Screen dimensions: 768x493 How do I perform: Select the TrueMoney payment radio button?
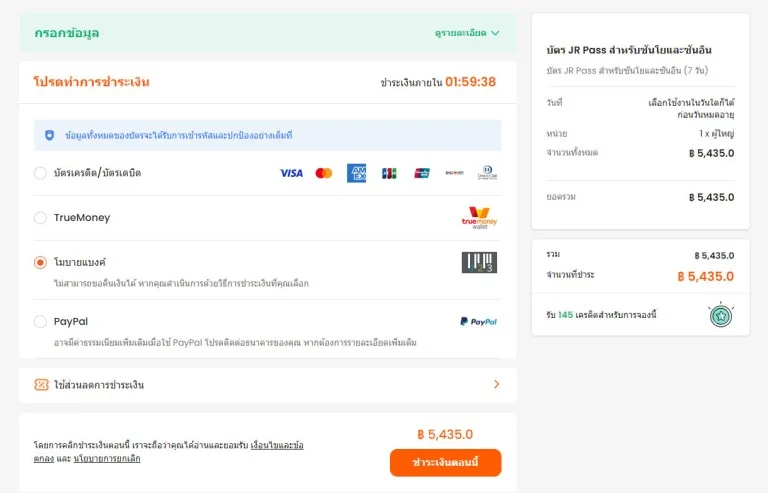[x=40, y=218]
